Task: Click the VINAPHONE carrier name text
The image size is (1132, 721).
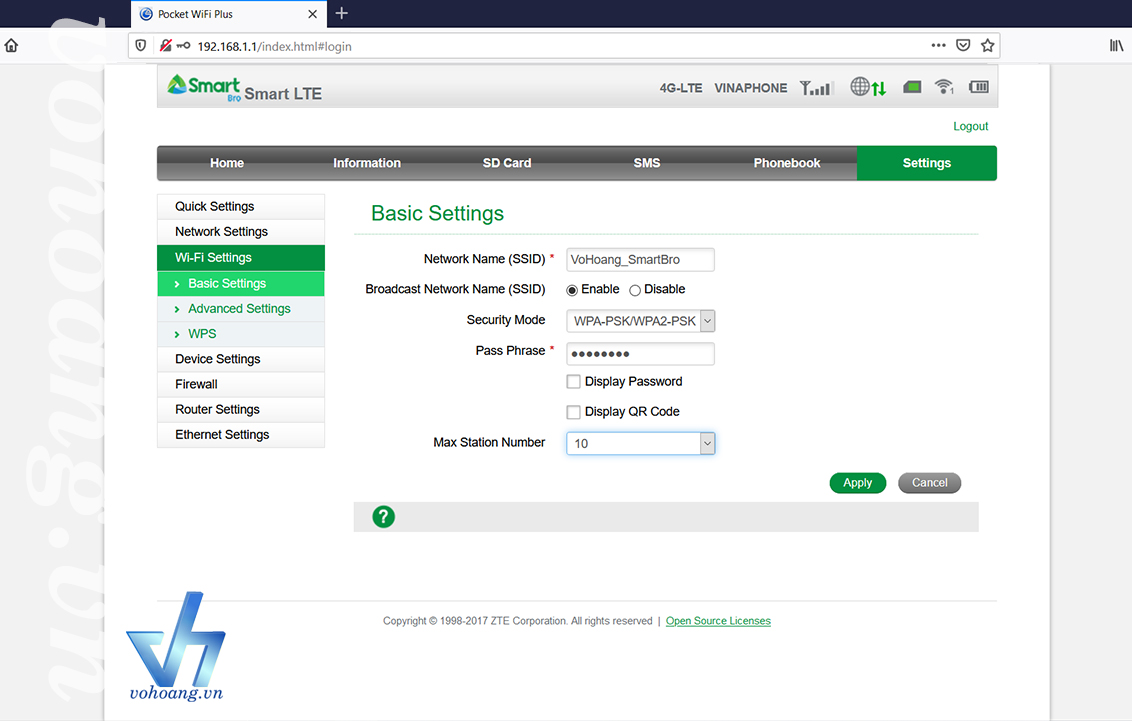Action: pos(751,88)
